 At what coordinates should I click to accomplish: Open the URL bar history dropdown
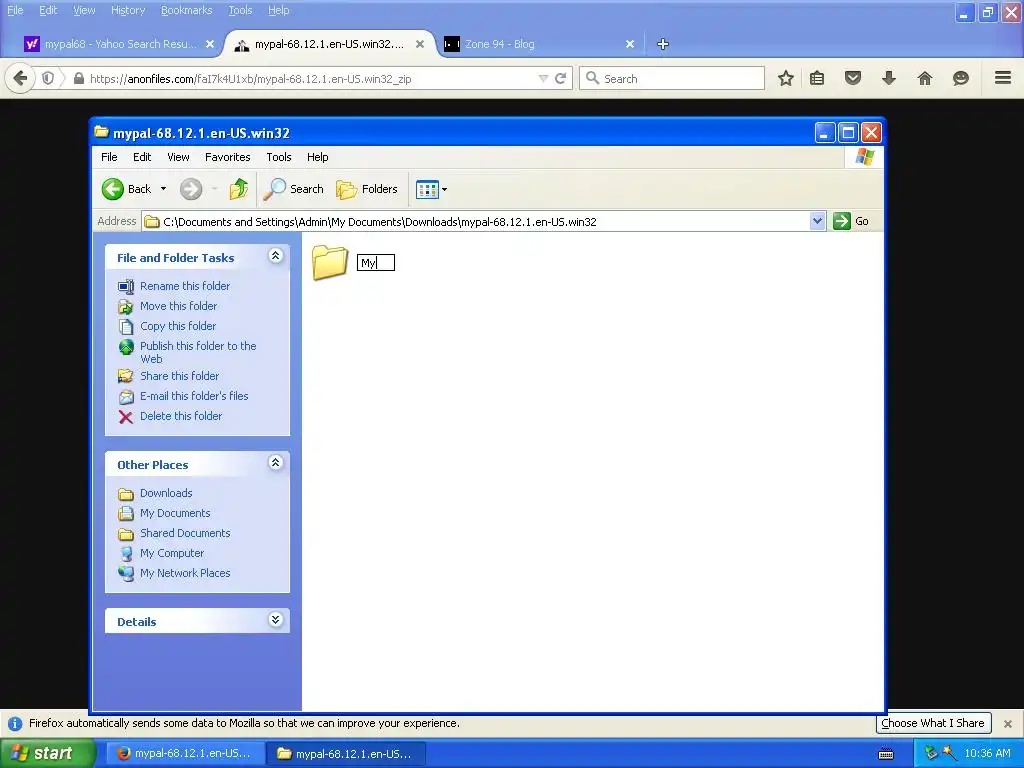tap(543, 78)
